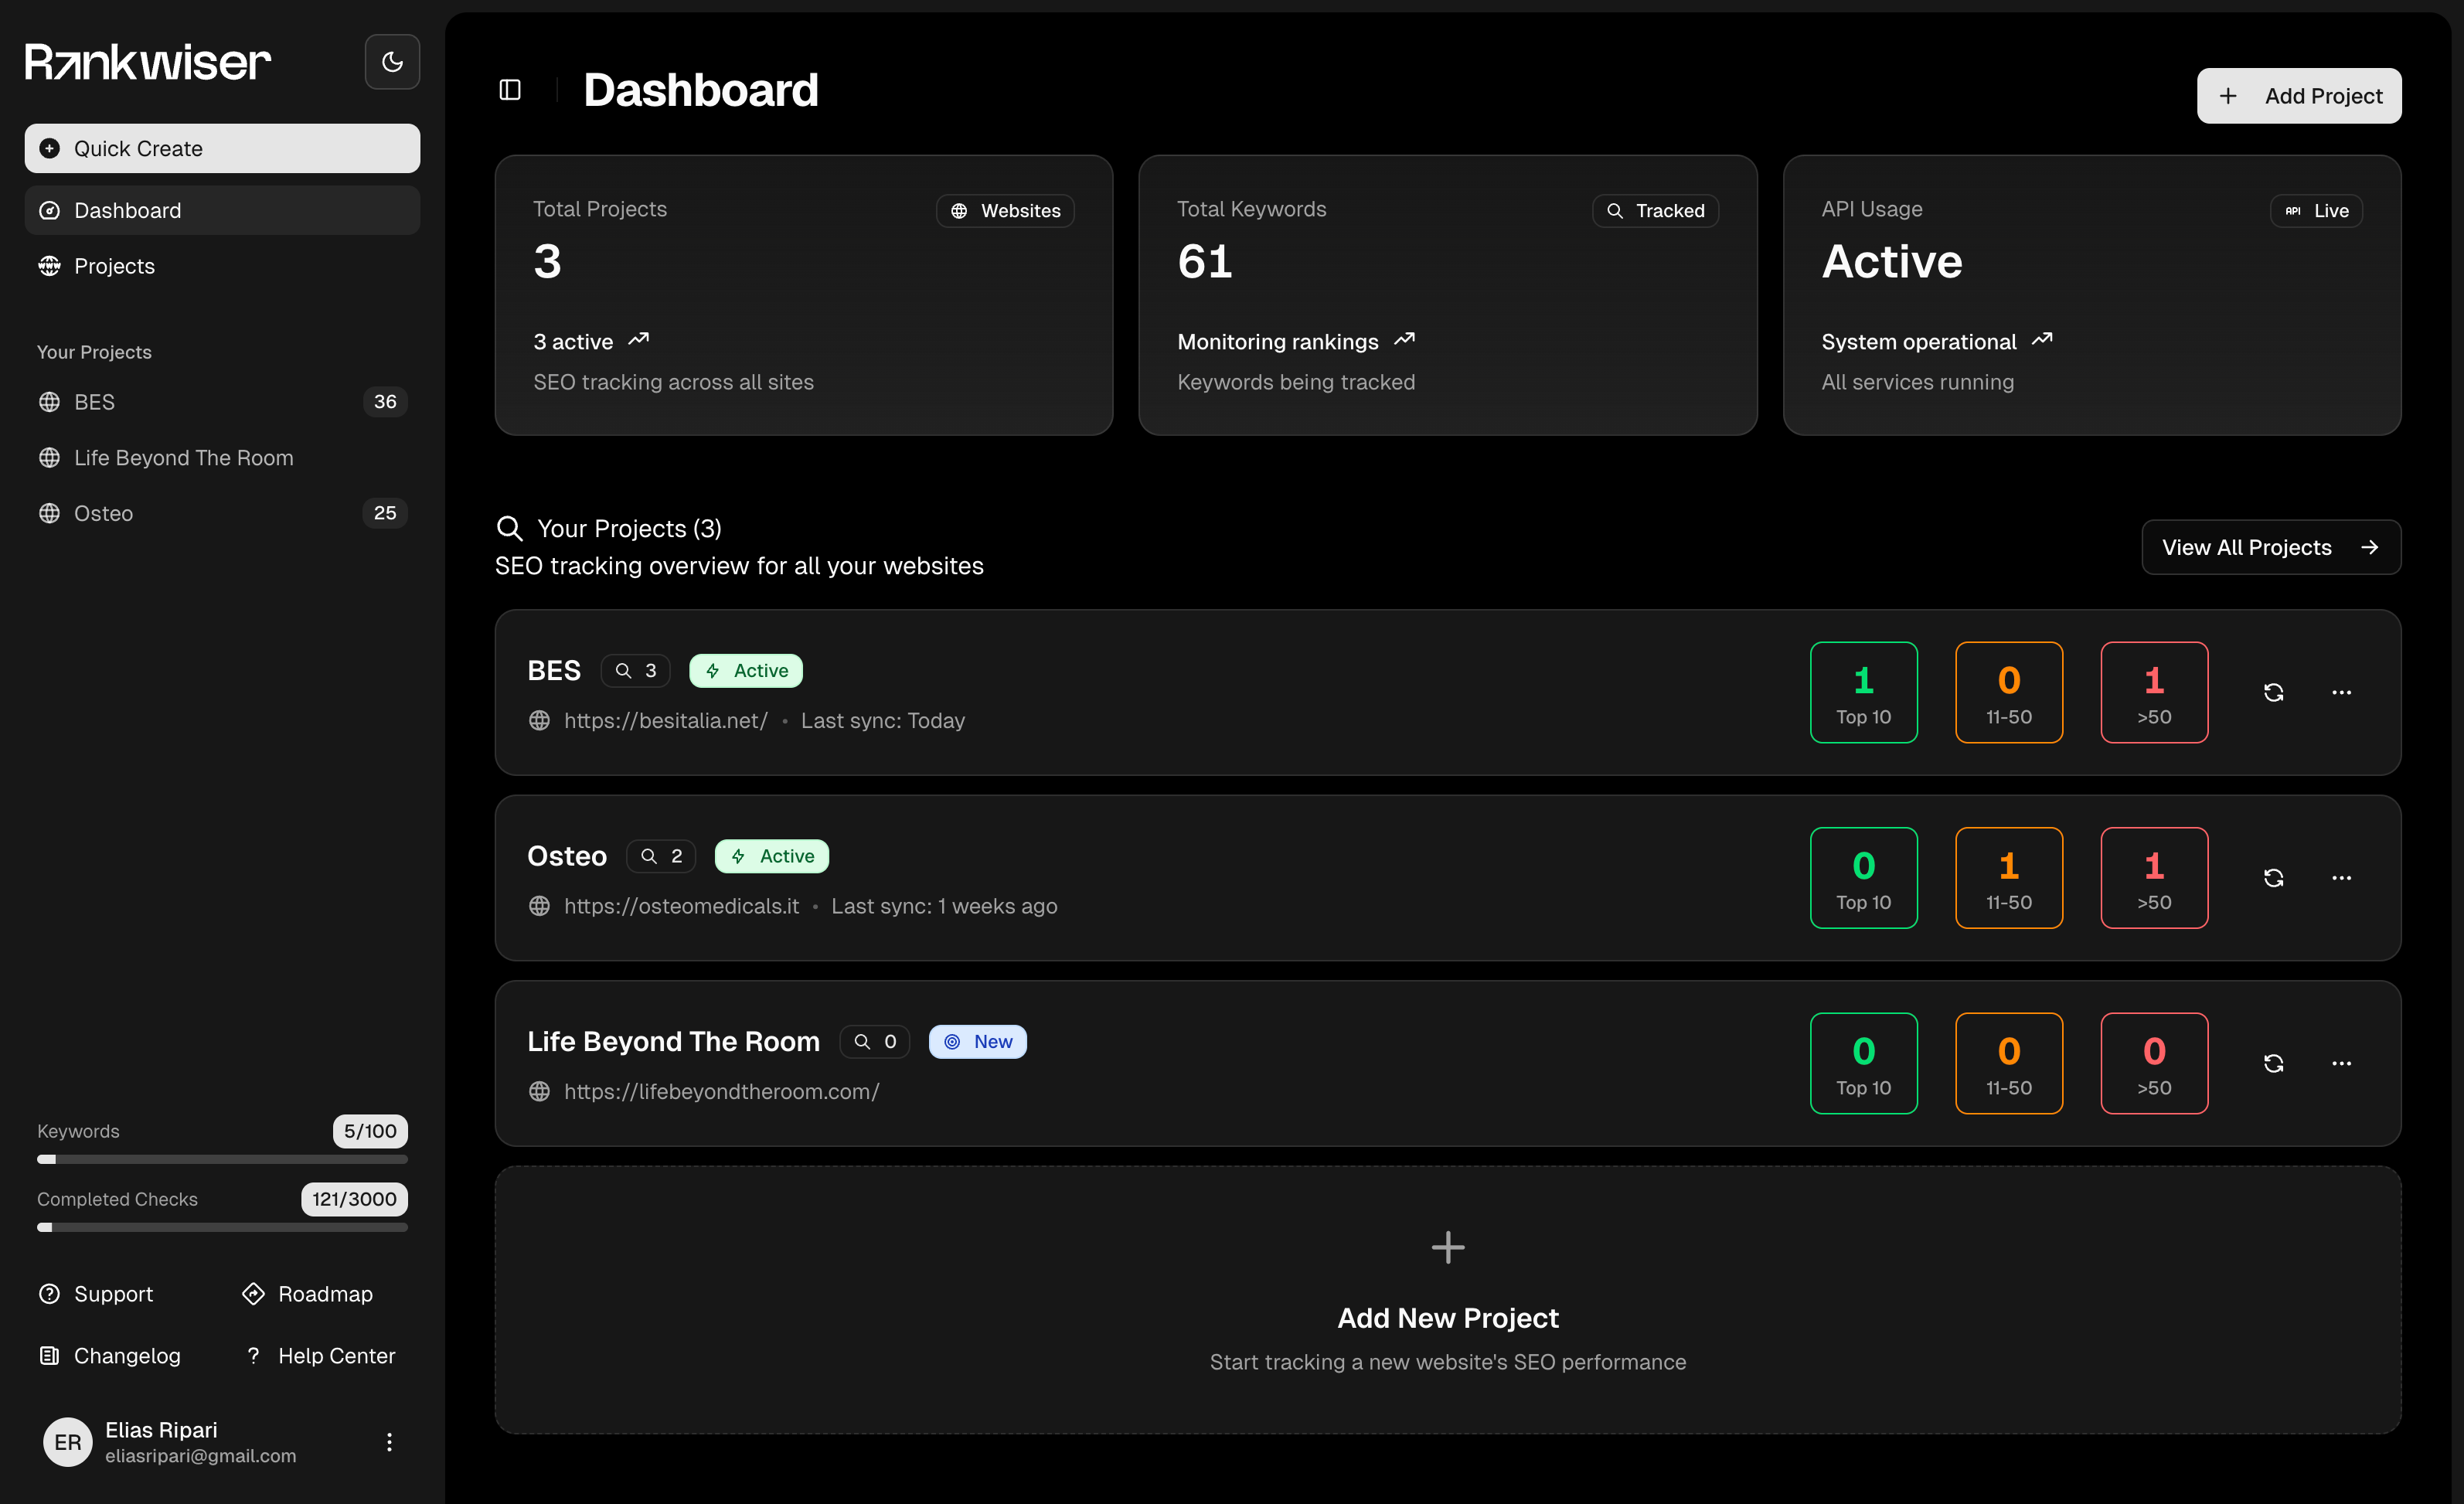Collapse the sidebar using the panel icon
2464x1504 pixels.
[509, 89]
